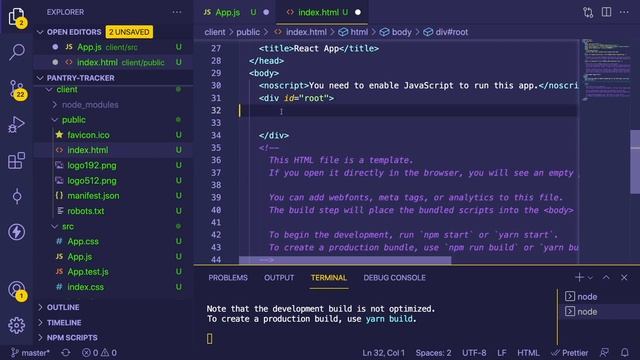This screenshot has height=360, width=640.
Task: Click Prettier in the status bar
Action: tap(569, 353)
